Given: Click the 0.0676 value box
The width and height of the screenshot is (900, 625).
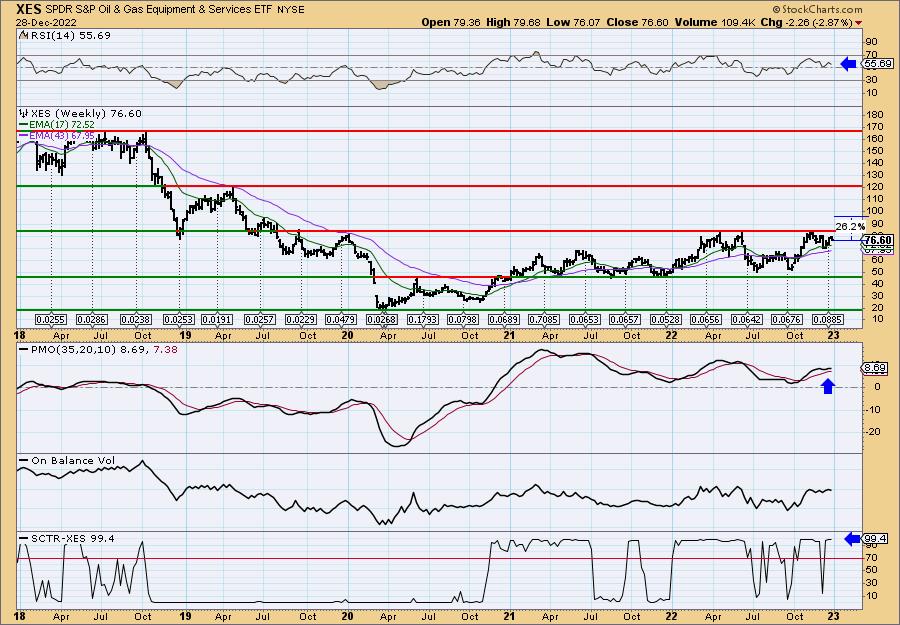Looking at the screenshot, I should [x=787, y=319].
